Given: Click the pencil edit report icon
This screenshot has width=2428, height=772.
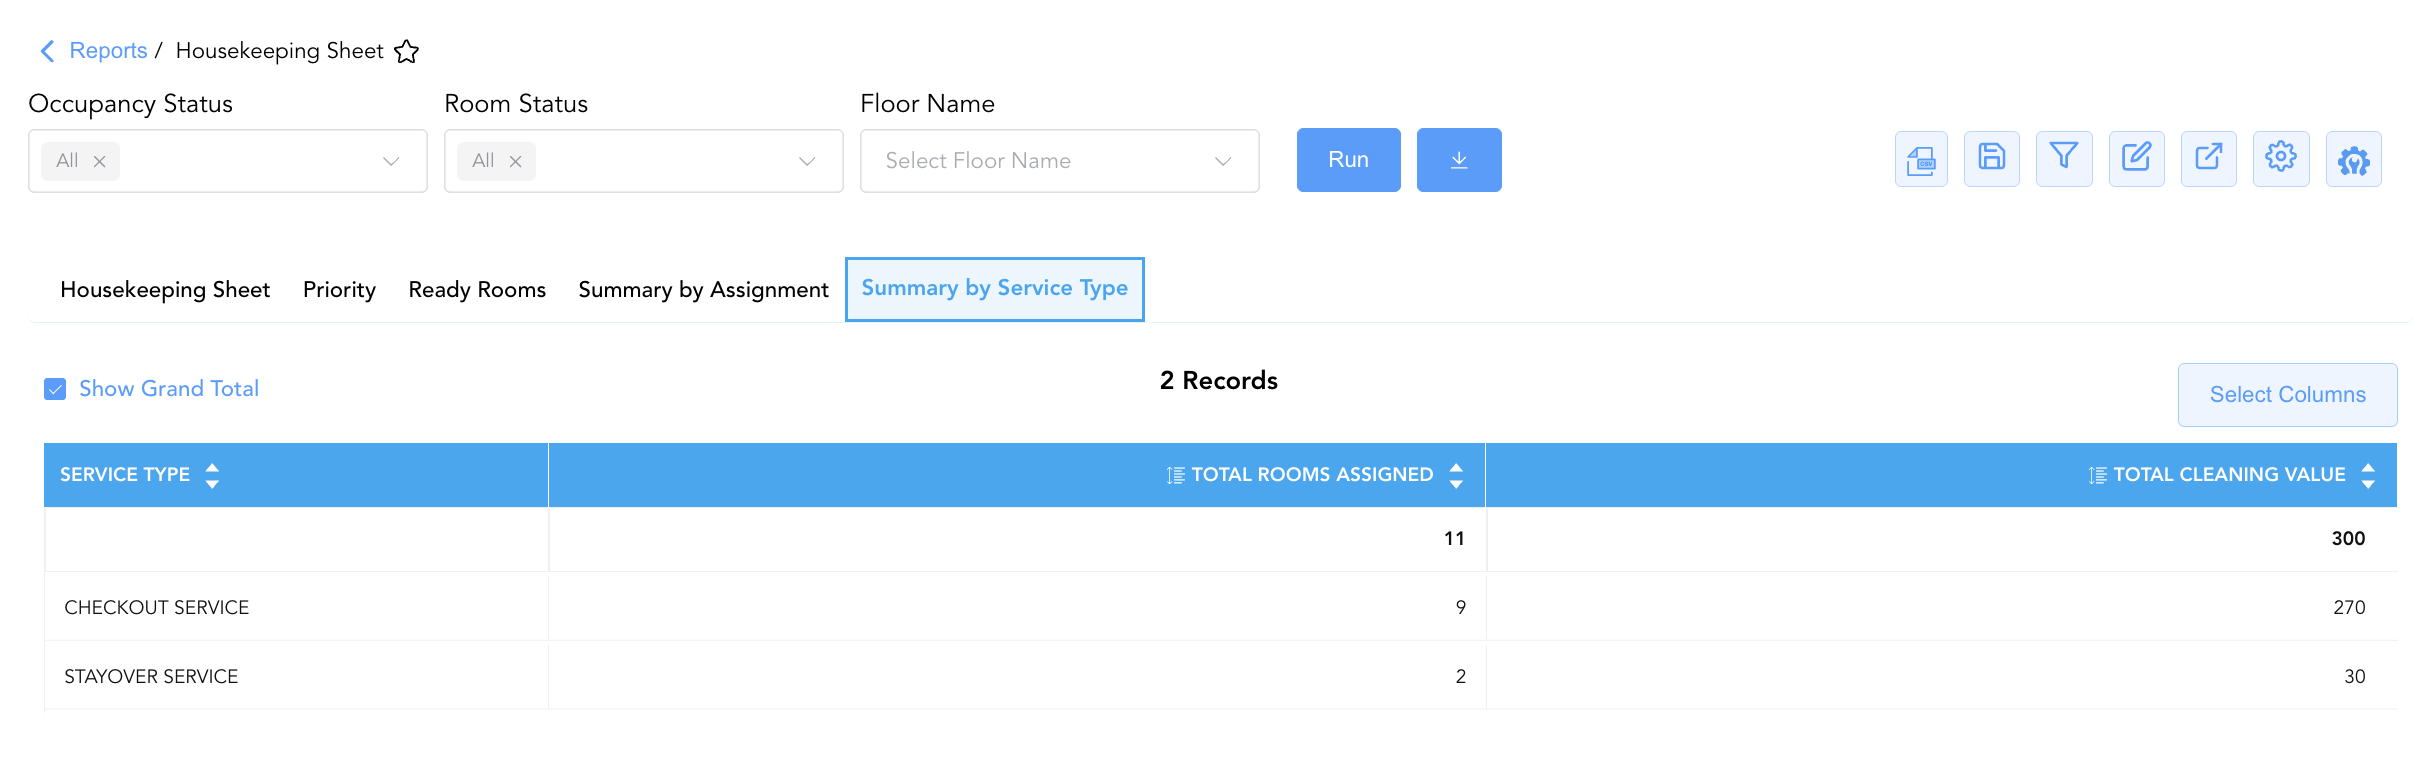Looking at the screenshot, I should click(x=2137, y=159).
